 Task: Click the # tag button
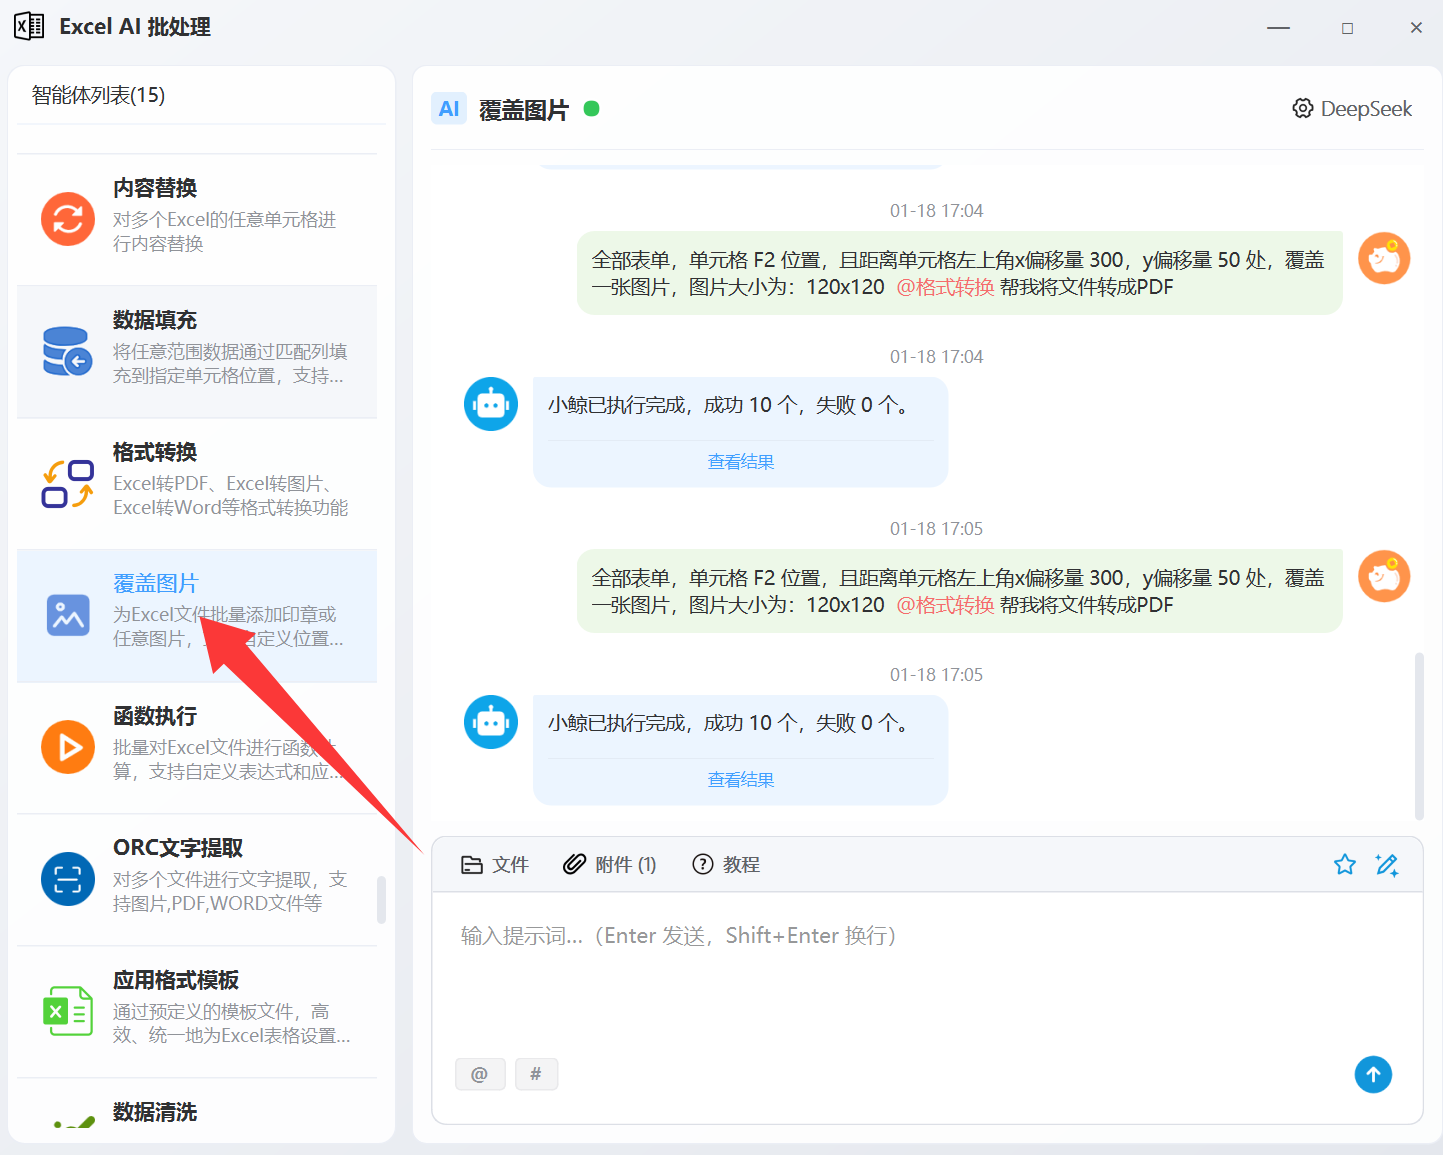(536, 1074)
